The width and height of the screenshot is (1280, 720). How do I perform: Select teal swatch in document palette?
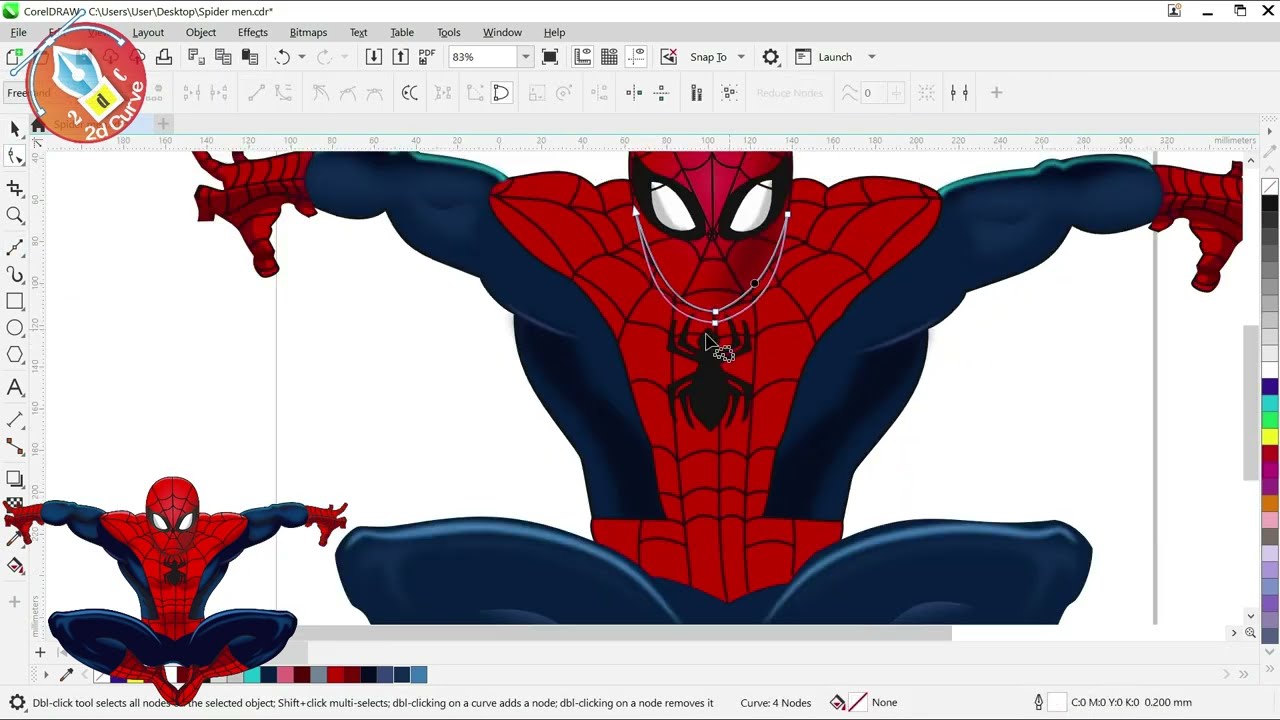pos(252,675)
